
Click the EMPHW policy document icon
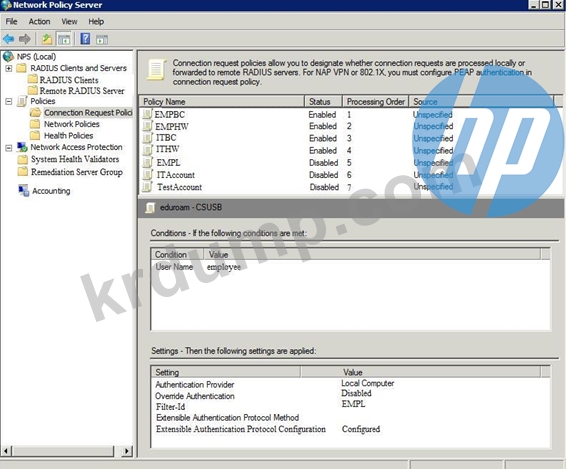pyautogui.click(x=147, y=126)
